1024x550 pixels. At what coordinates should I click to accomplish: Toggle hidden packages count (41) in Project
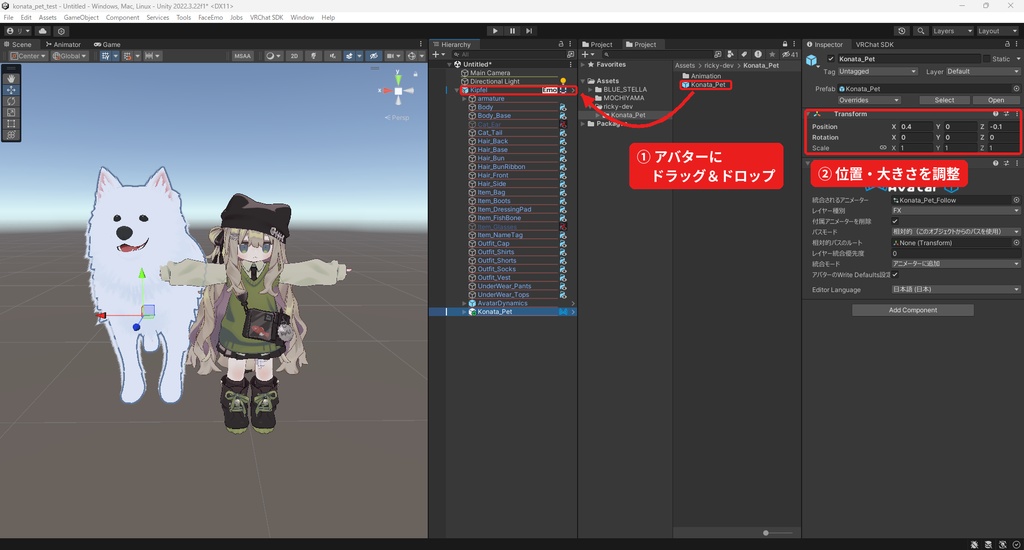point(790,55)
